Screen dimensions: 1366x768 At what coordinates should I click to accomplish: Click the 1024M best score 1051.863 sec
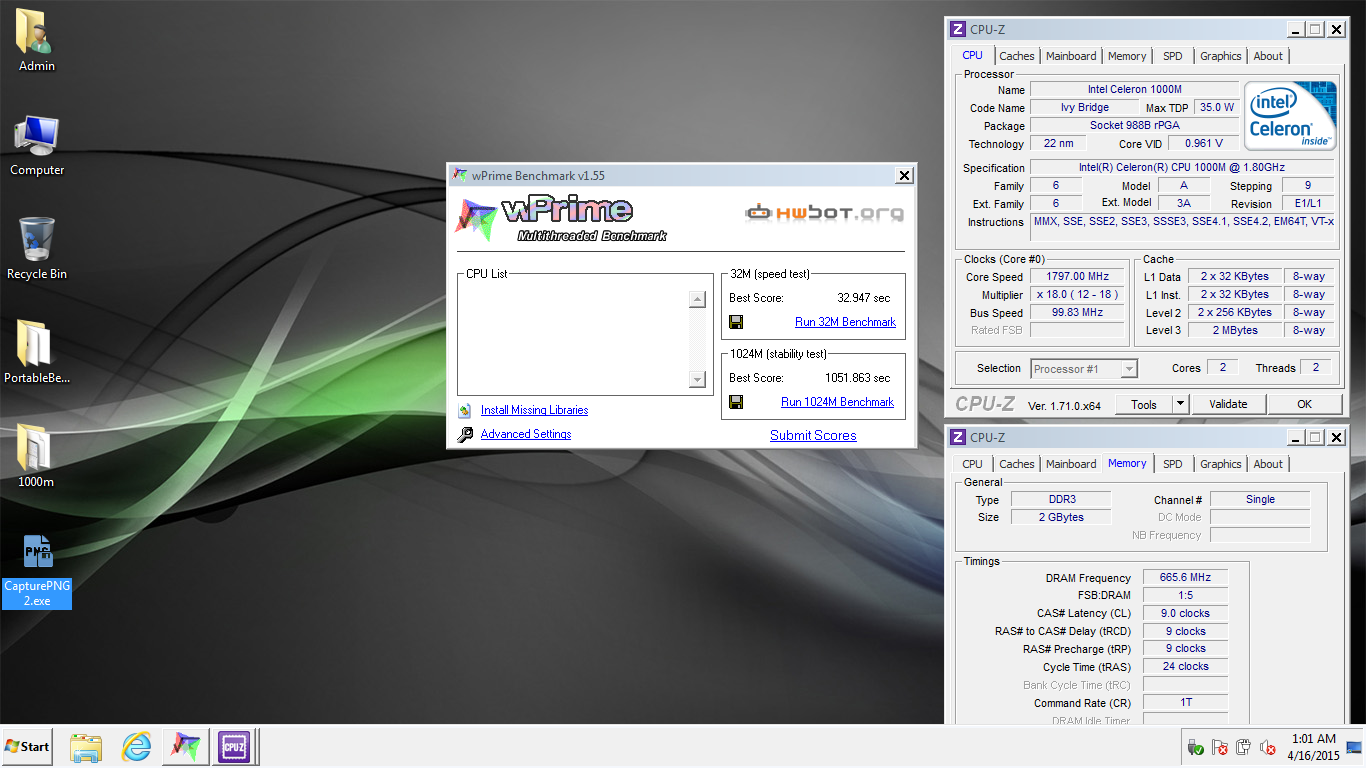pos(857,378)
